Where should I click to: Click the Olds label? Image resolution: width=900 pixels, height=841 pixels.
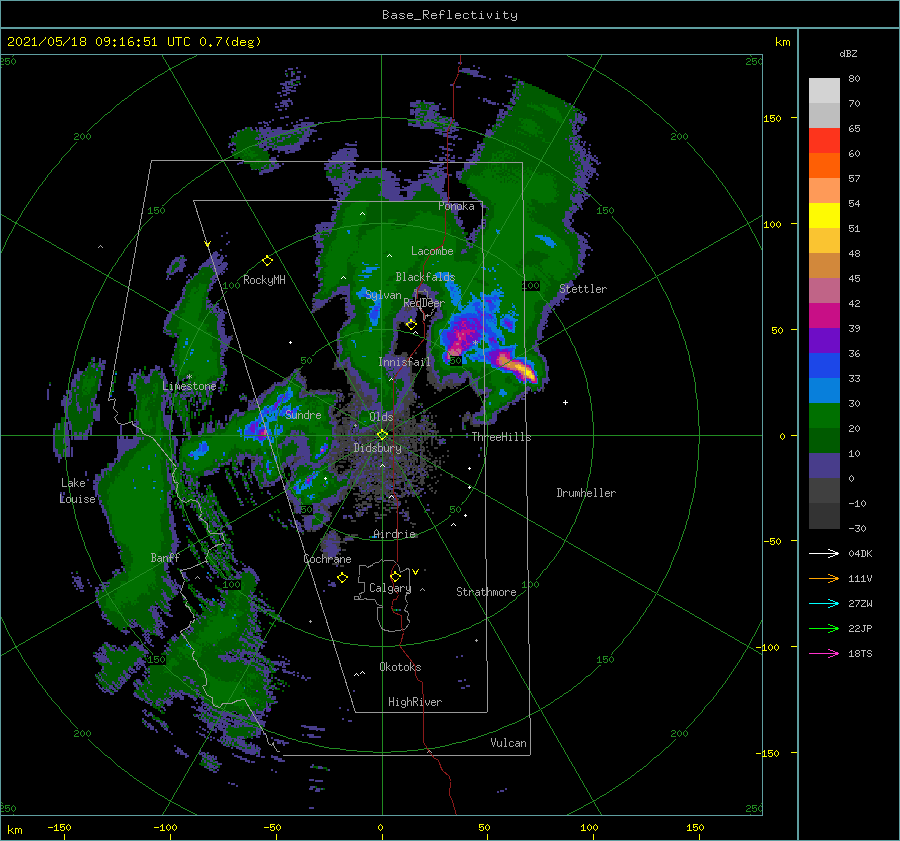[x=381, y=417]
